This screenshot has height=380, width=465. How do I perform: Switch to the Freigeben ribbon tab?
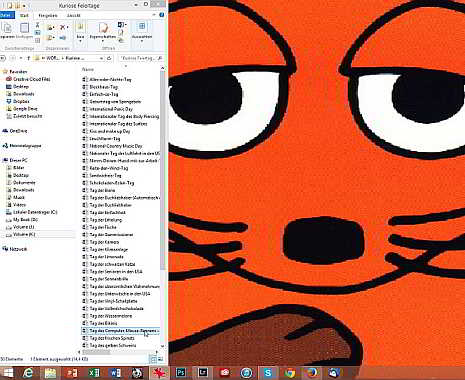(x=48, y=15)
